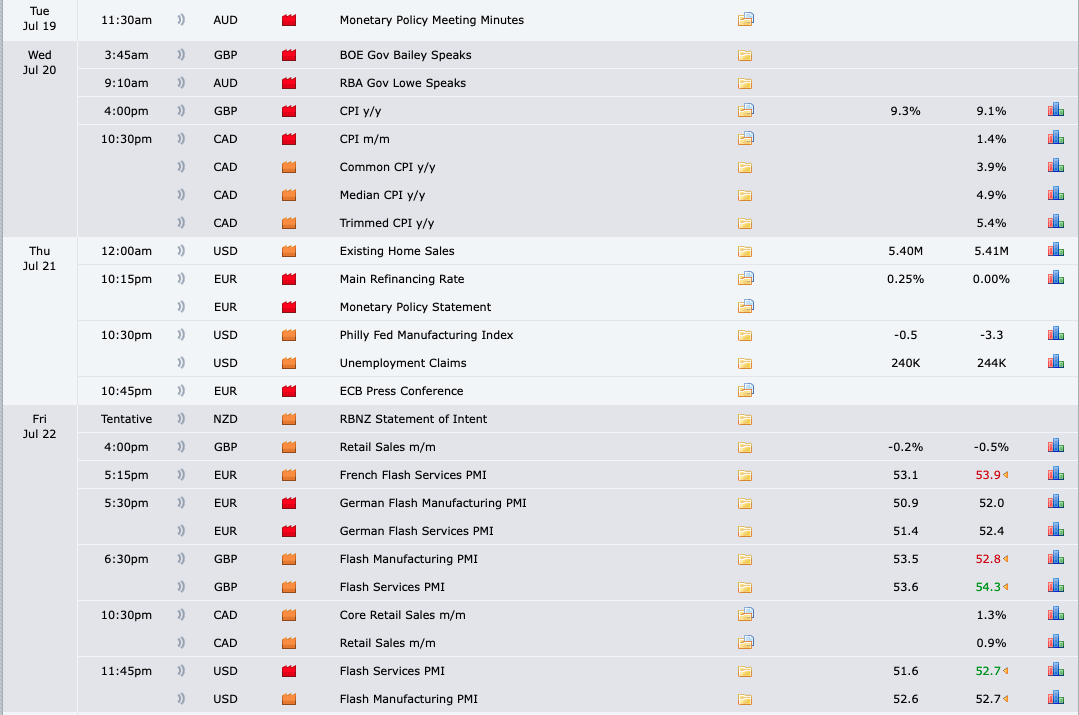Open the Median CPI y/y event

(388, 195)
